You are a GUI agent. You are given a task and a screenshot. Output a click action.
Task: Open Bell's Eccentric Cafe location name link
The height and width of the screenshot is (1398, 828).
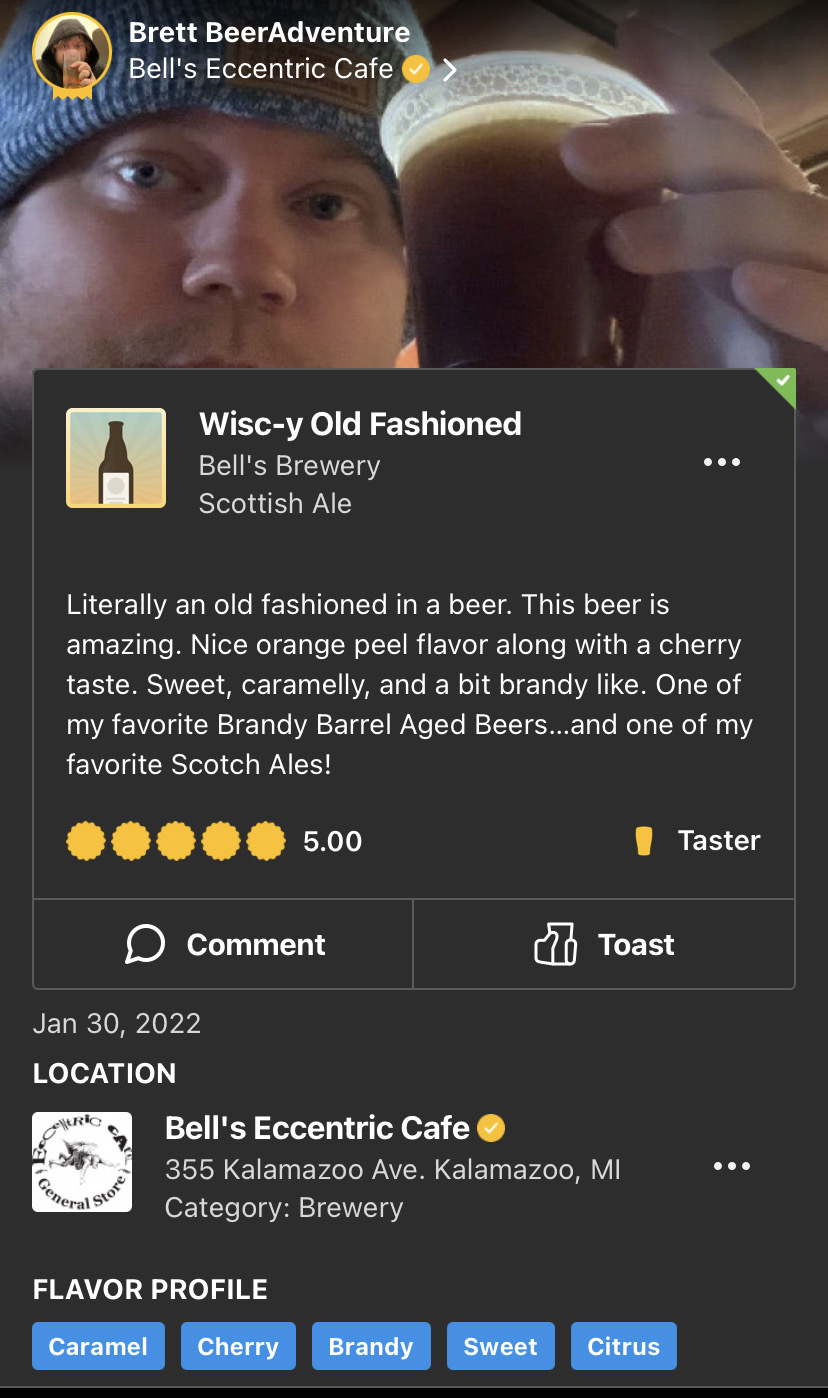click(317, 1128)
